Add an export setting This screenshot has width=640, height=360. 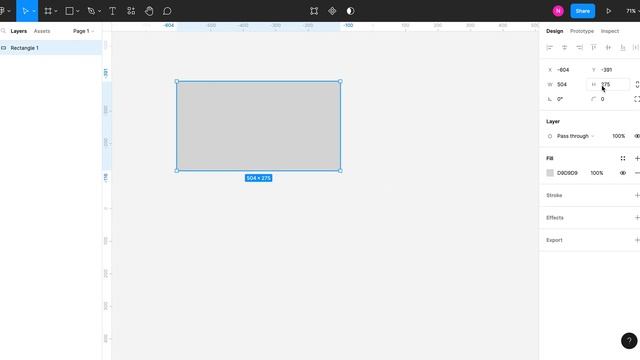point(637,240)
